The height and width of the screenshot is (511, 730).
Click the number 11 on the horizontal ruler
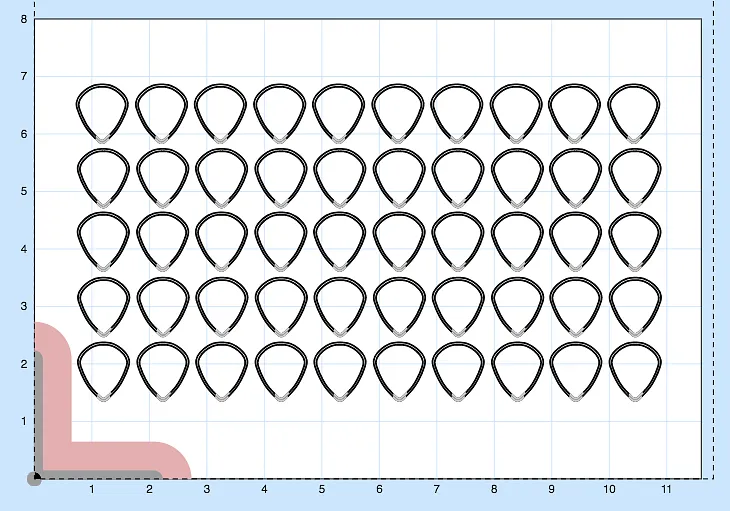667,490
